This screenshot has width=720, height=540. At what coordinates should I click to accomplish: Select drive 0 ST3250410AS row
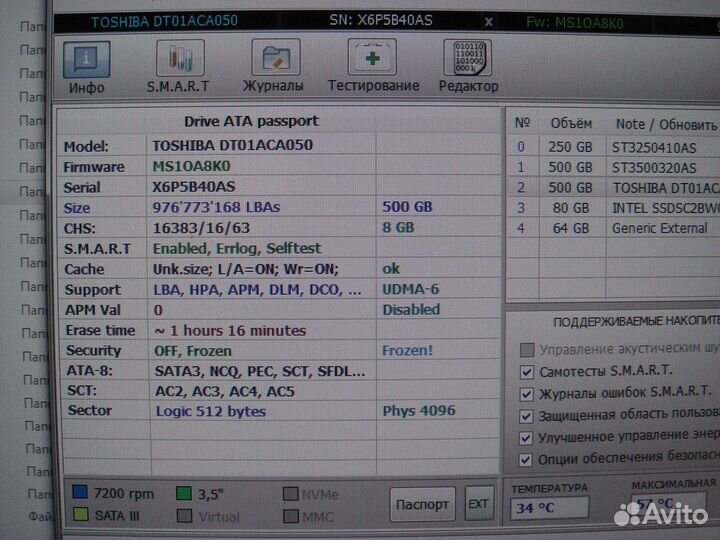coord(613,147)
